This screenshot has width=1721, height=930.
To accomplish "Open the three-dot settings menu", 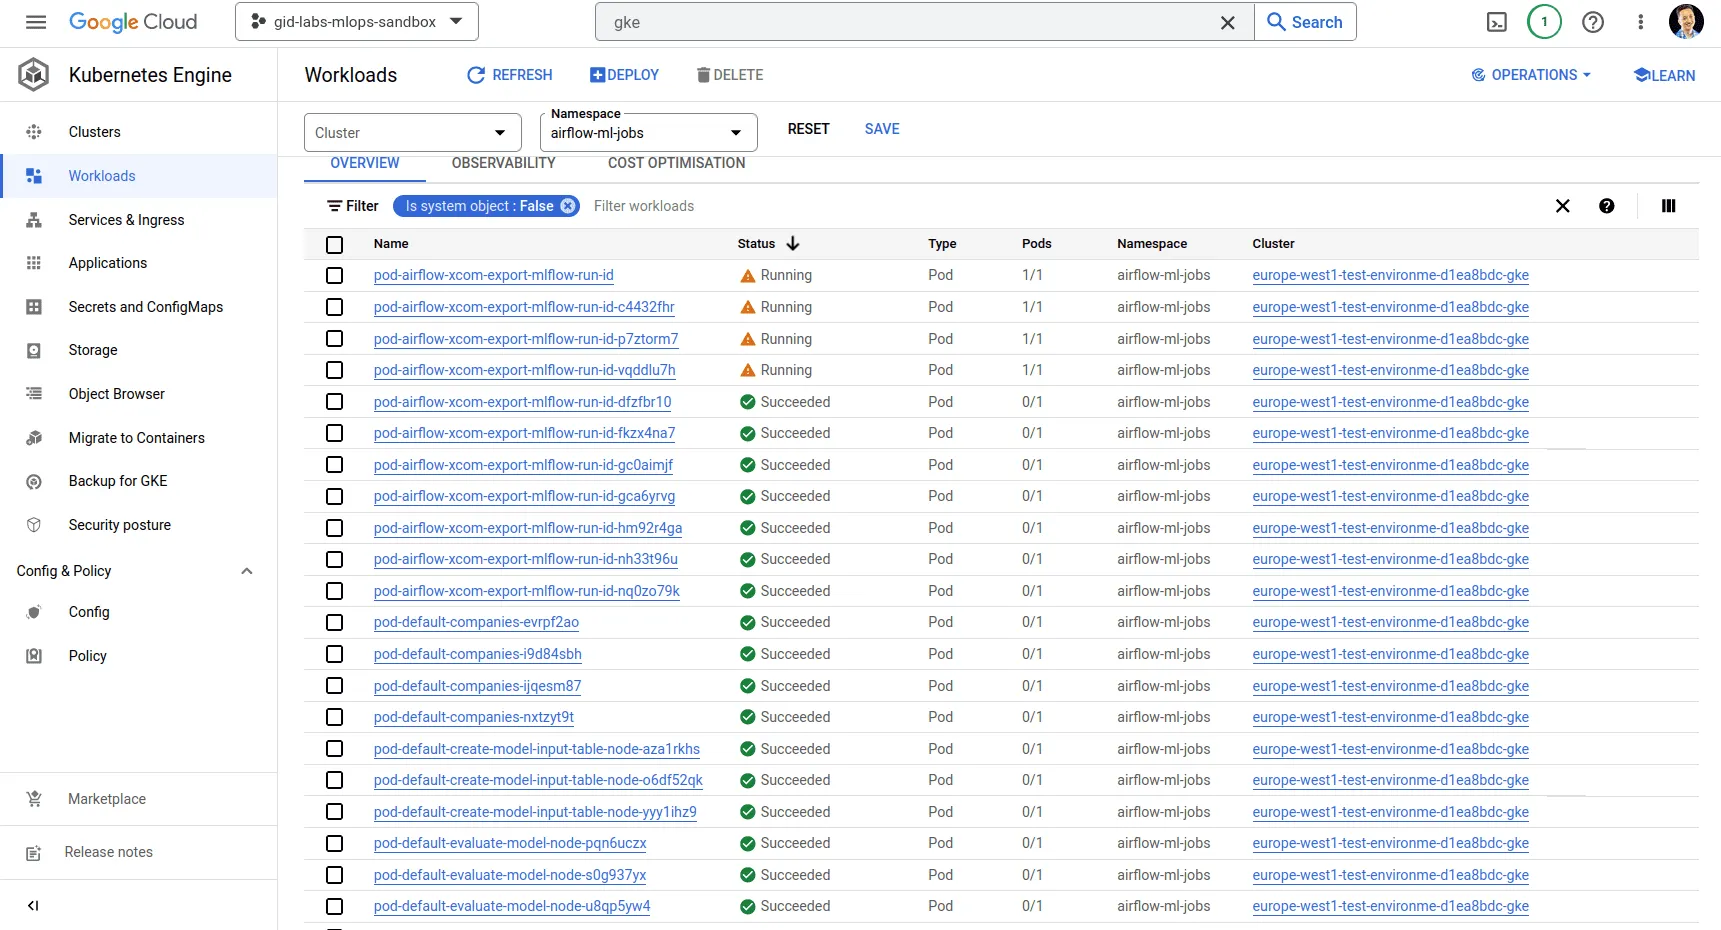I will (x=1640, y=22).
